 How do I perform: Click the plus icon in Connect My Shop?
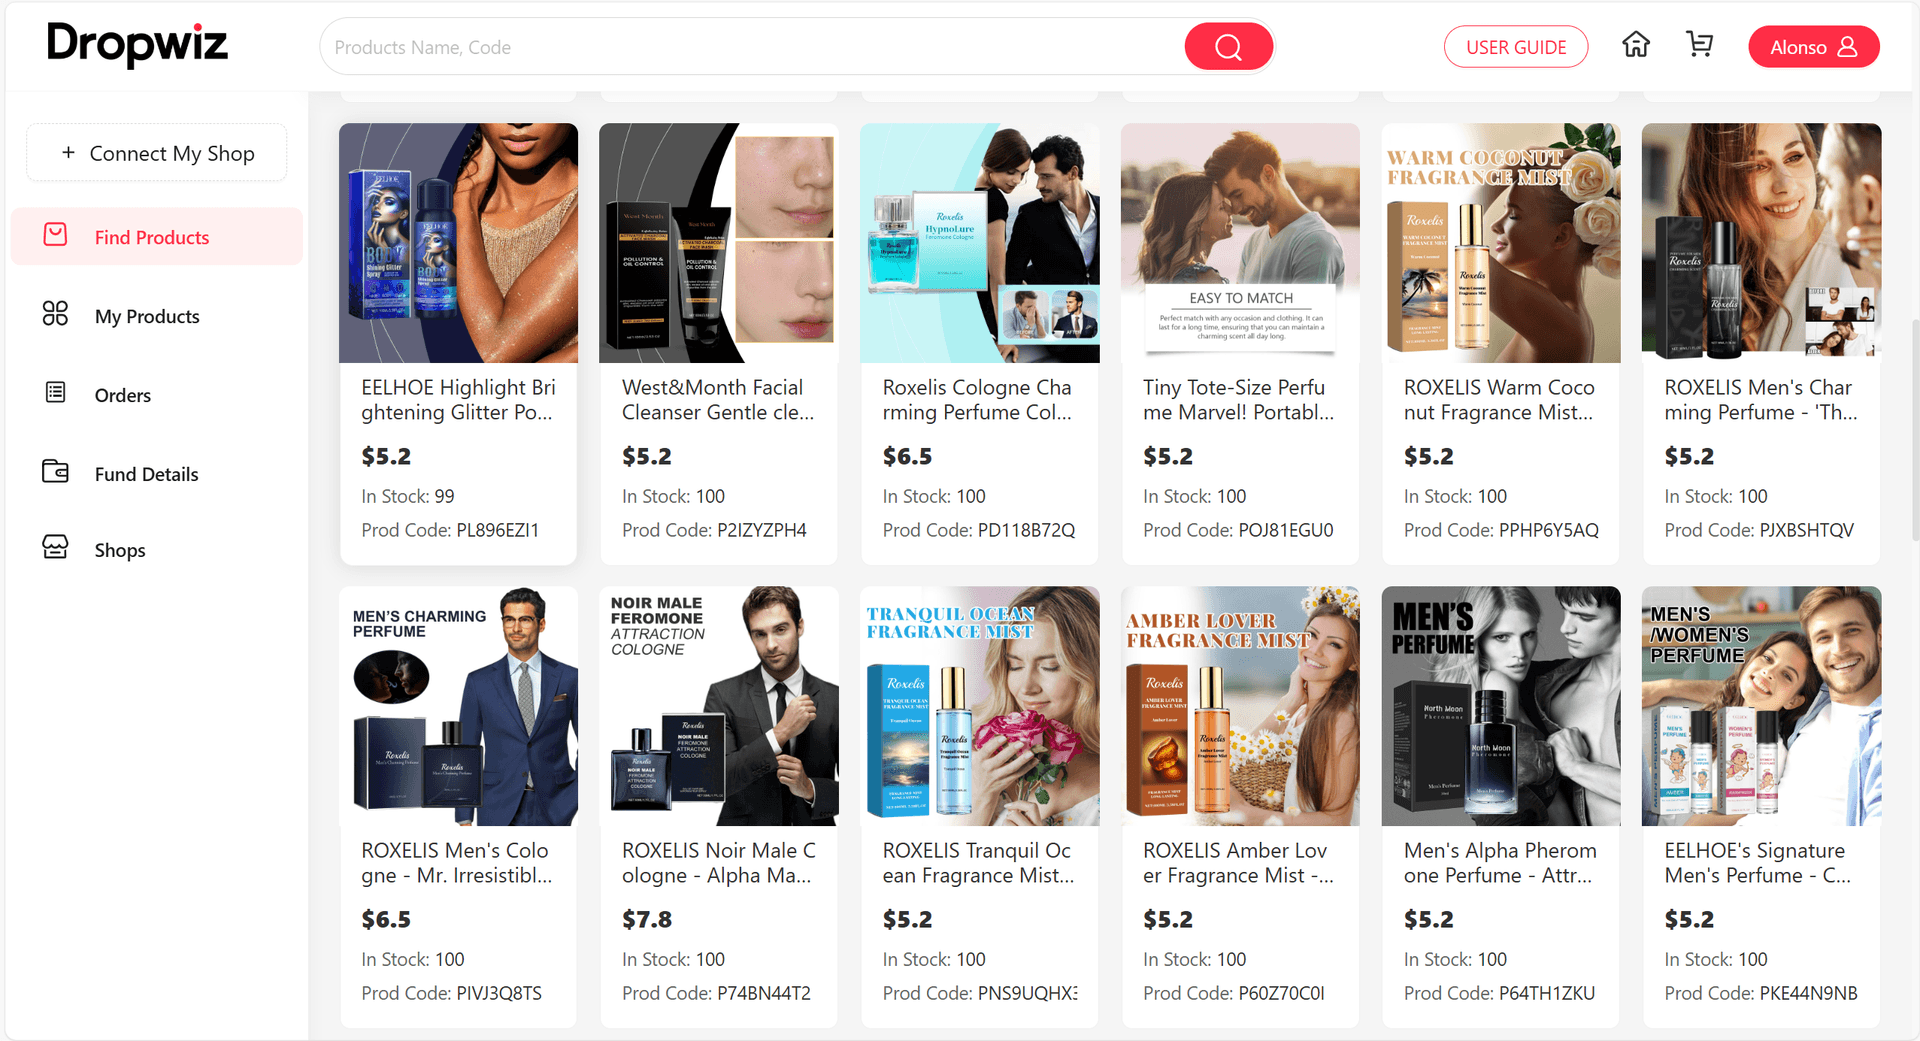point(68,153)
